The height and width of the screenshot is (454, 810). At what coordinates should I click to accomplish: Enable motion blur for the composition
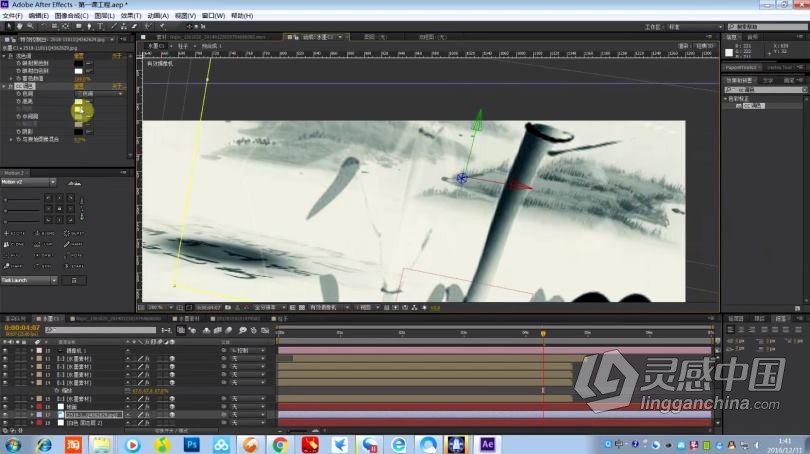229,330
